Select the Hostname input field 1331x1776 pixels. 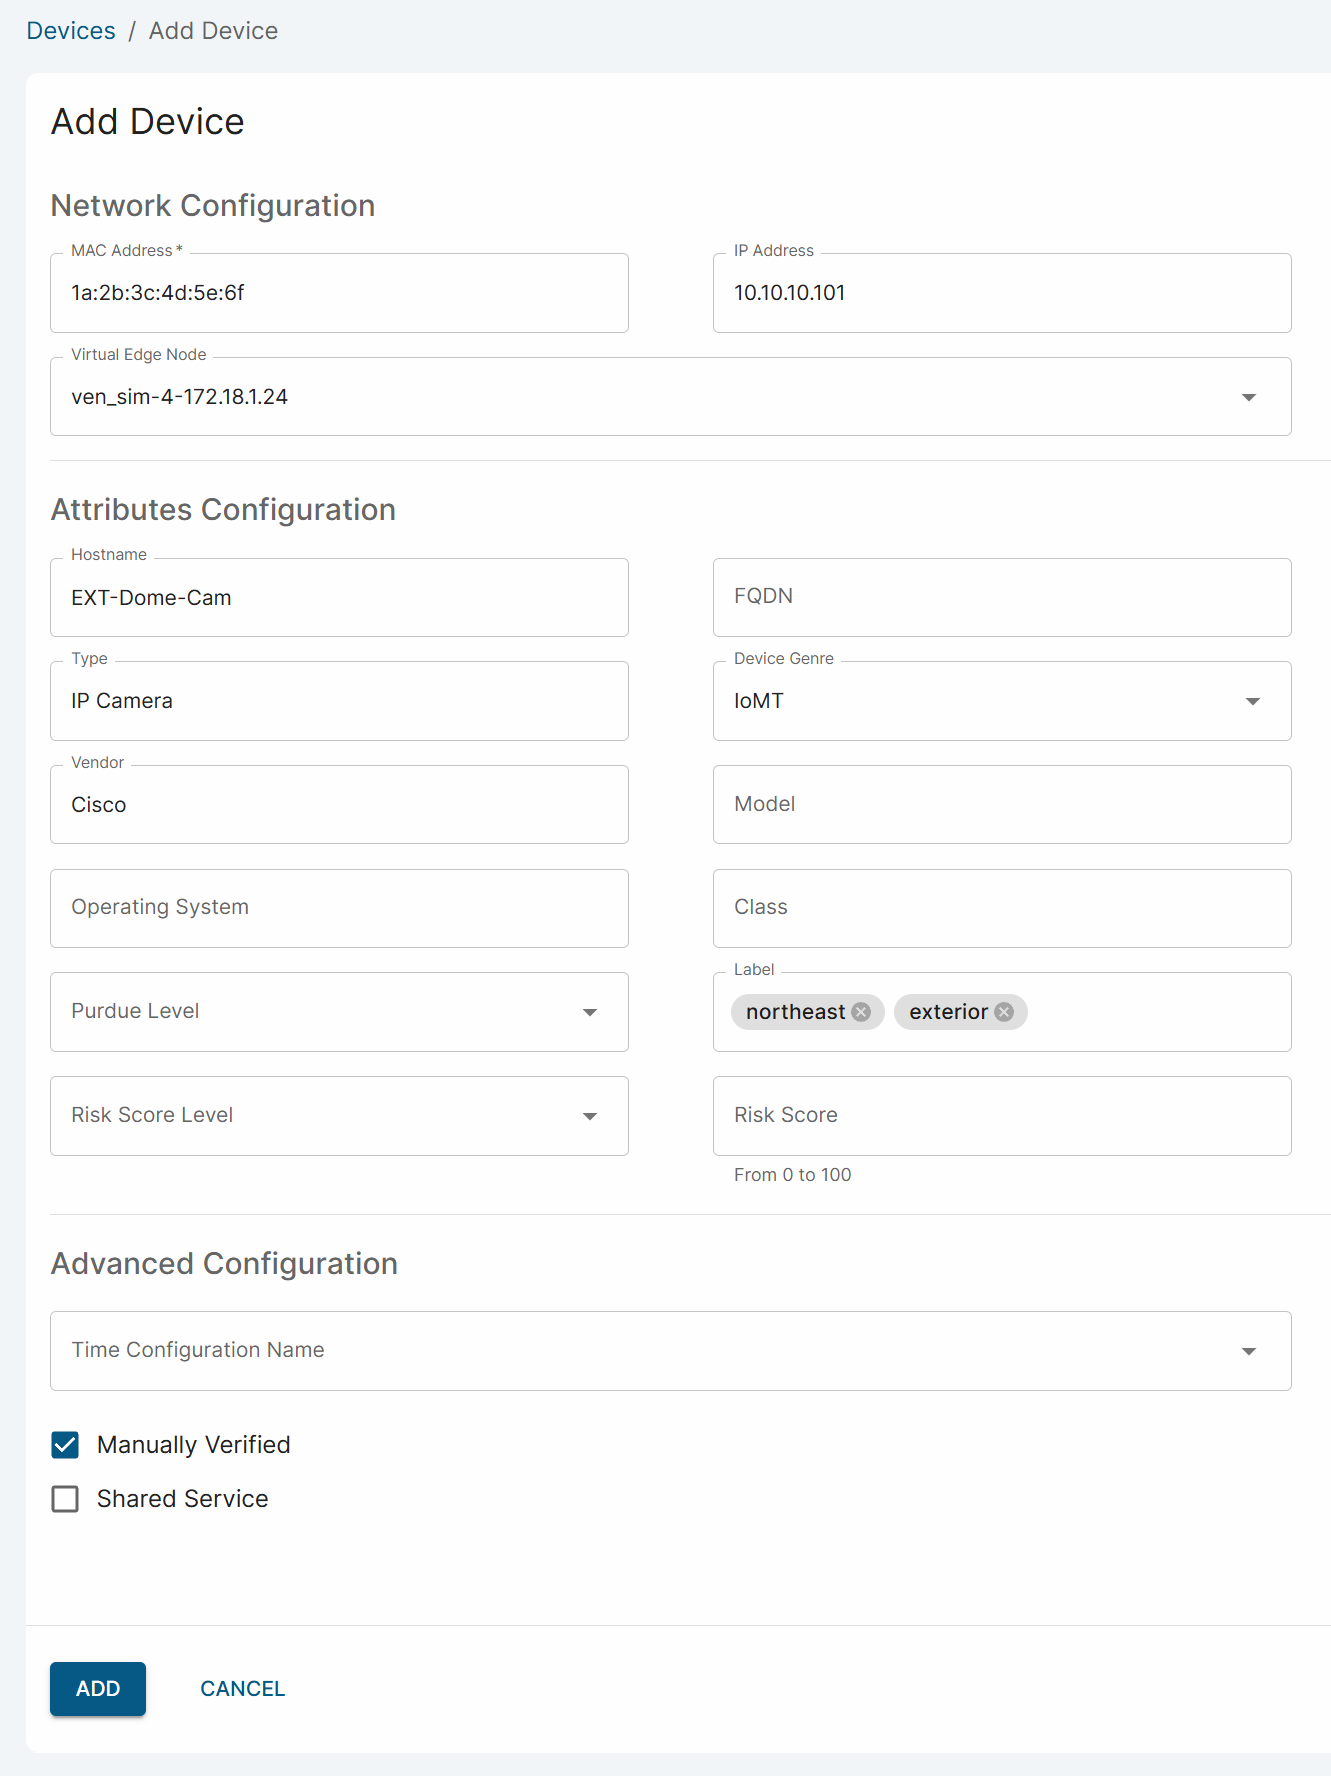coord(339,598)
